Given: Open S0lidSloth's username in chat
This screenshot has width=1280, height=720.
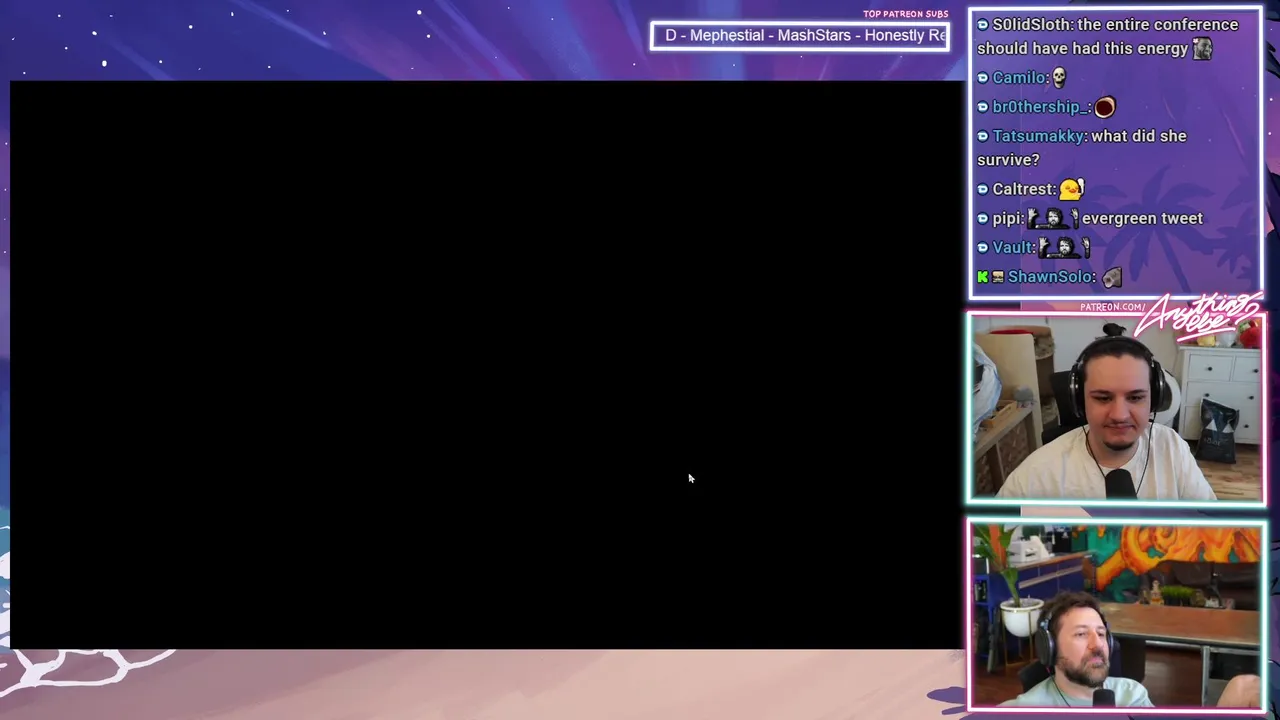Looking at the screenshot, I should pyautogui.click(x=1032, y=25).
